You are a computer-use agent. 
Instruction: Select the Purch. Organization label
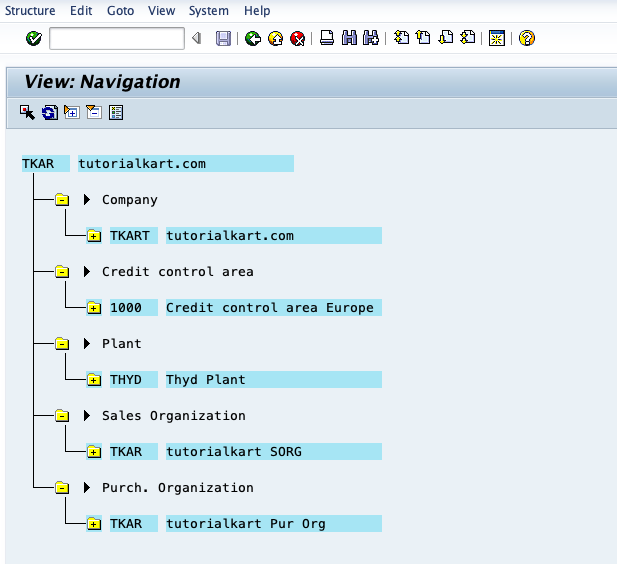tap(178, 488)
